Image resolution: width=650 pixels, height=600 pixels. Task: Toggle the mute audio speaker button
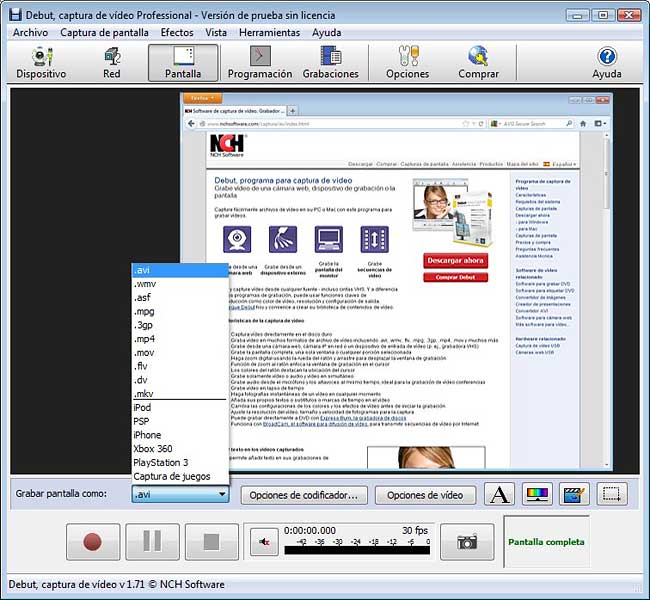click(x=264, y=541)
